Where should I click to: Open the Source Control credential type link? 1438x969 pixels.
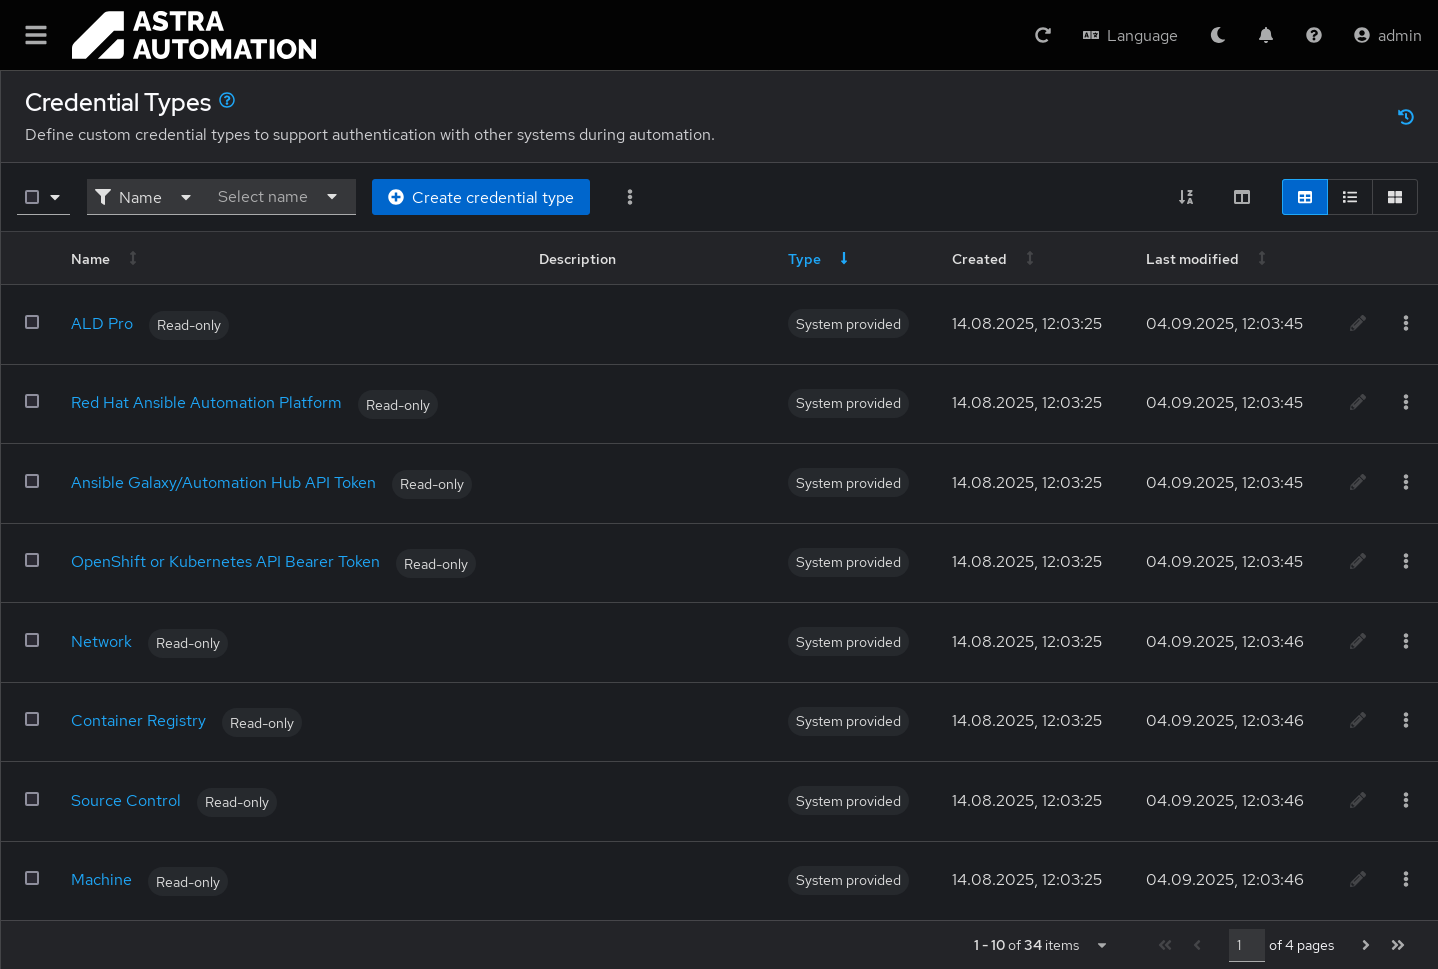click(x=126, y=800)
